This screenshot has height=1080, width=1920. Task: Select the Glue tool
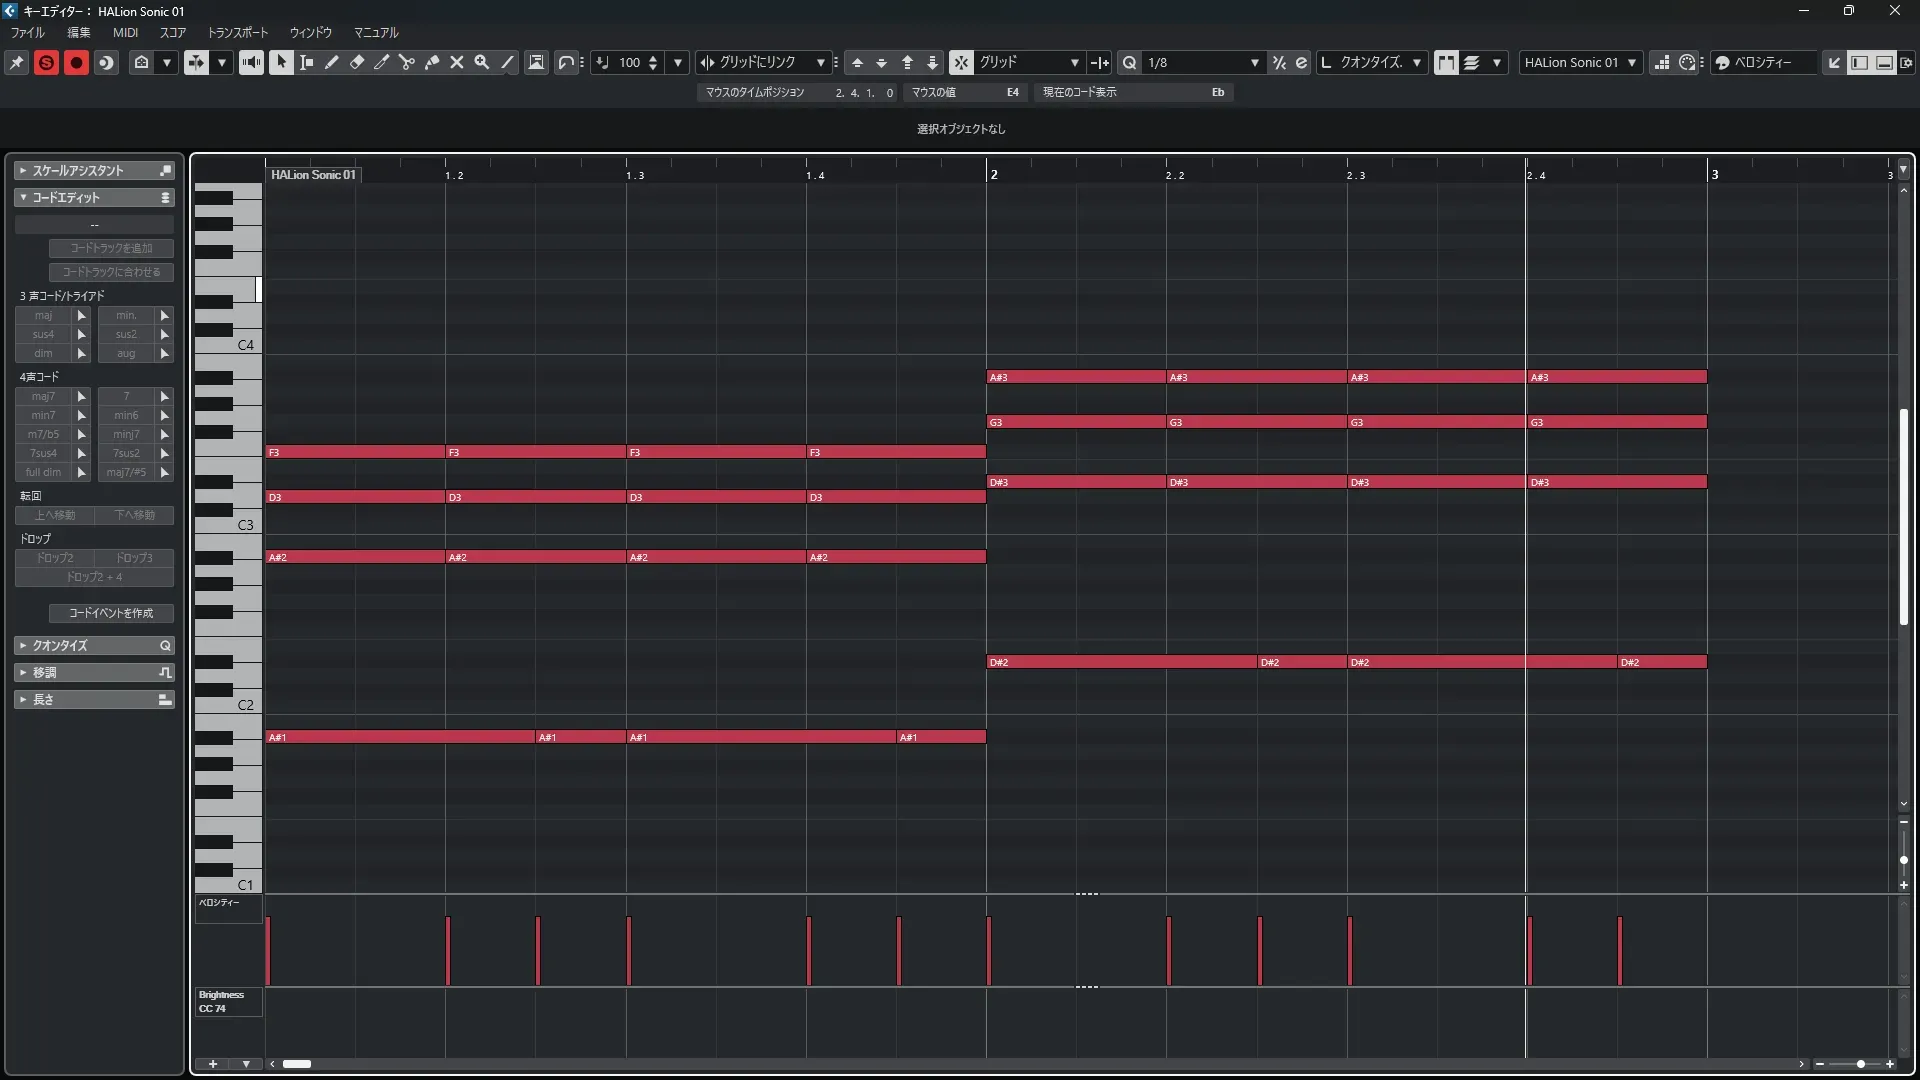click(x=432, y=62)
